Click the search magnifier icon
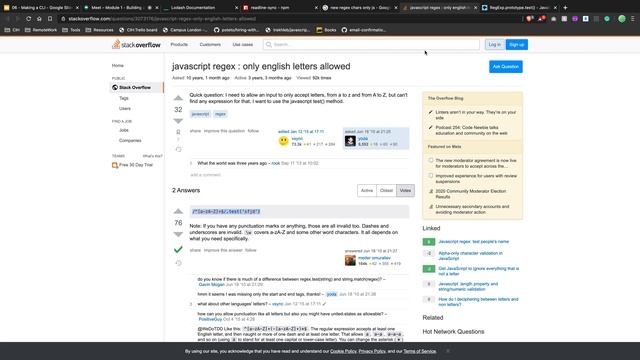 click(x=269, y=44)
